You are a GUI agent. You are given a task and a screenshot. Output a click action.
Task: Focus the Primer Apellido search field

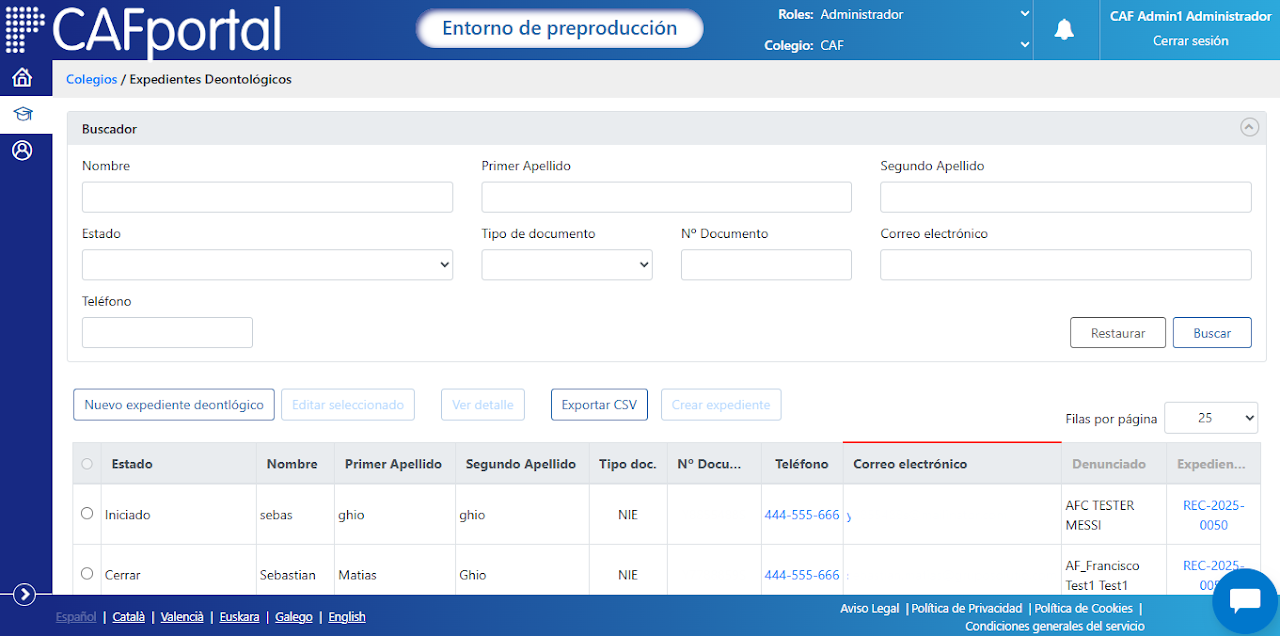667,197
